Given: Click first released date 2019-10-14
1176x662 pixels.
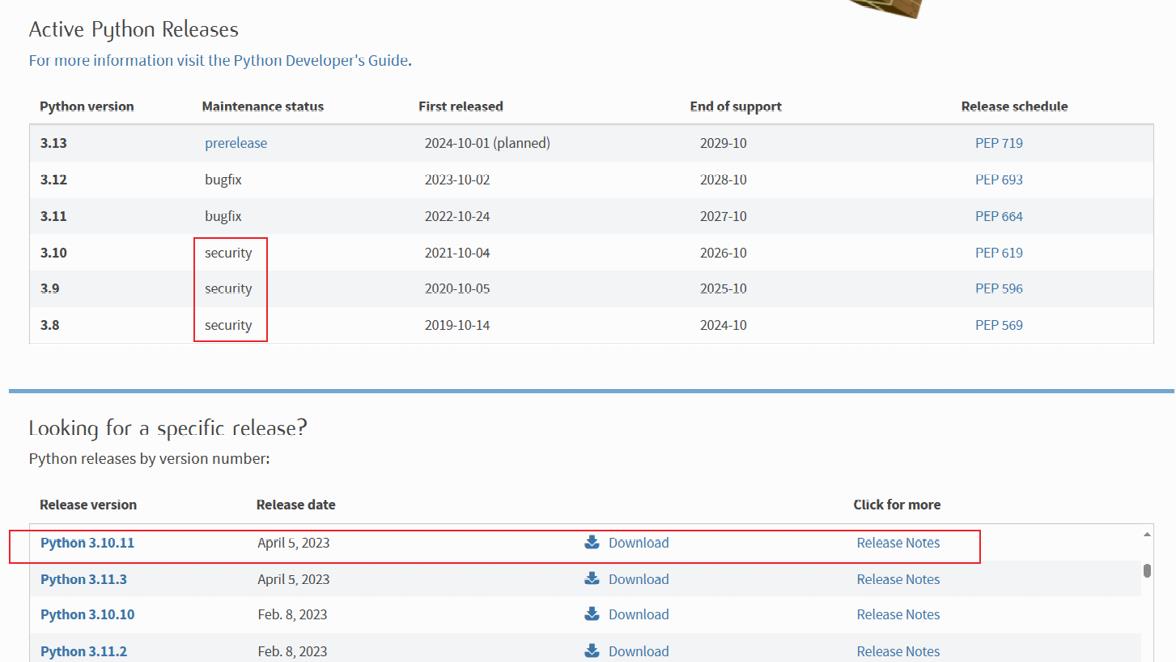Looking at the screenshot, I should point(457,325).
